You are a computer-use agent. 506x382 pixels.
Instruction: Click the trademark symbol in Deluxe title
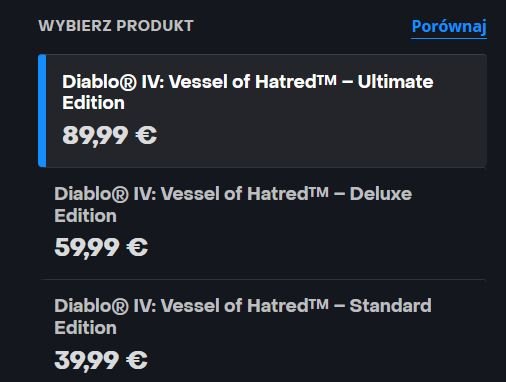(x=319, y=192)
